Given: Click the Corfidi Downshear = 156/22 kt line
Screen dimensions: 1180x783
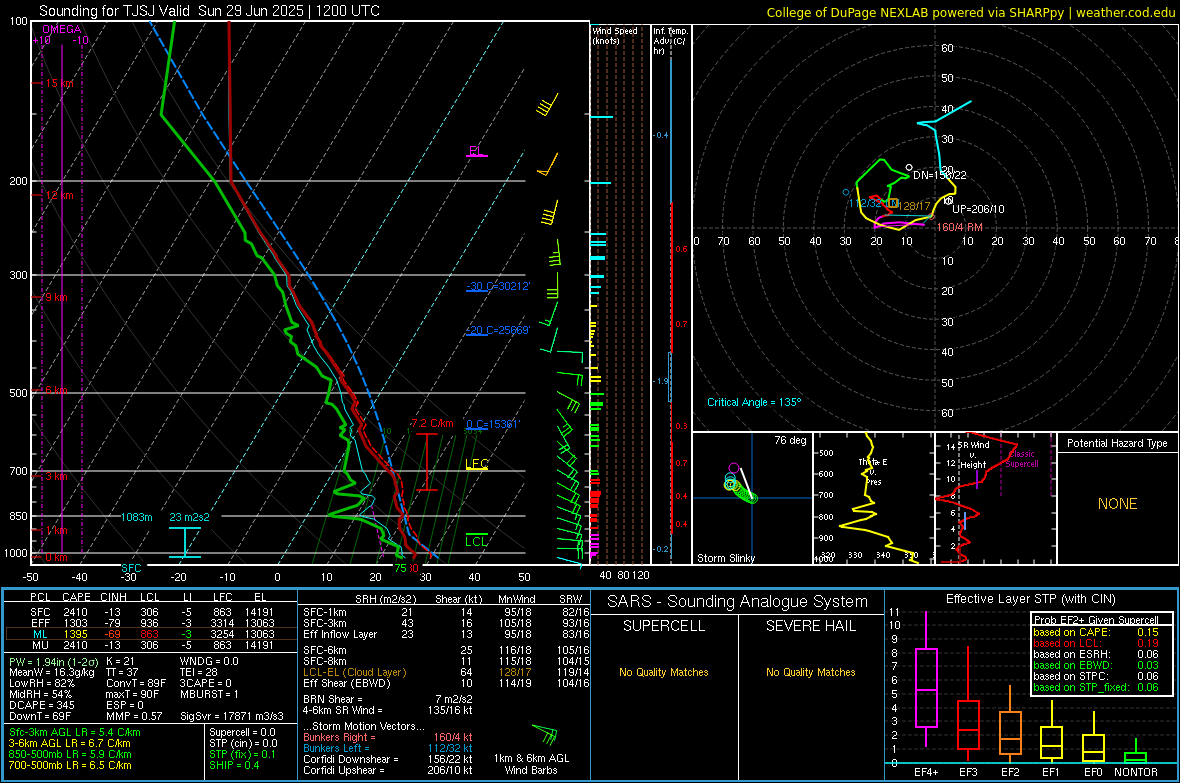Looking at the screenshot, I should 388,759.
